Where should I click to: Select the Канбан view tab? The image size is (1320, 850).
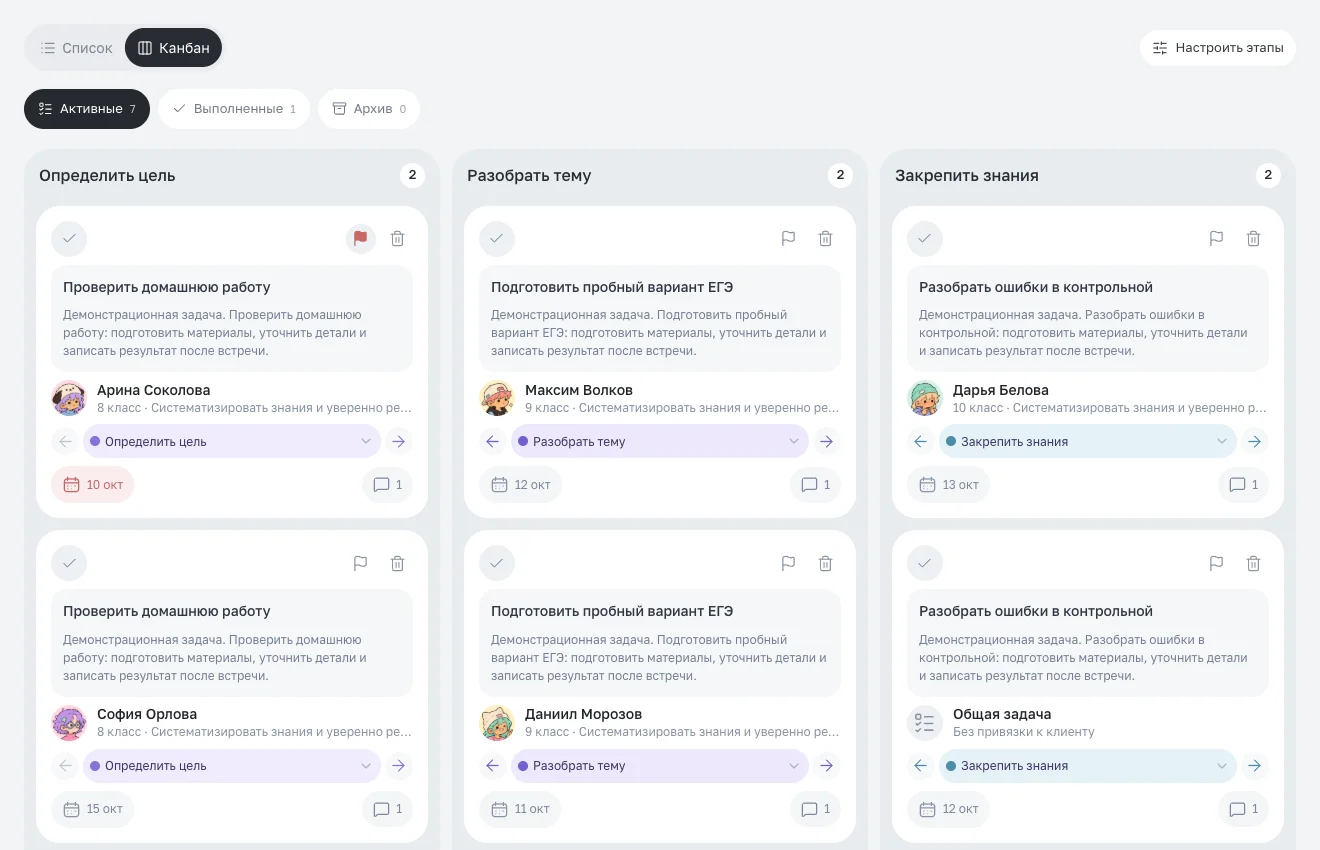pos(173,48)
